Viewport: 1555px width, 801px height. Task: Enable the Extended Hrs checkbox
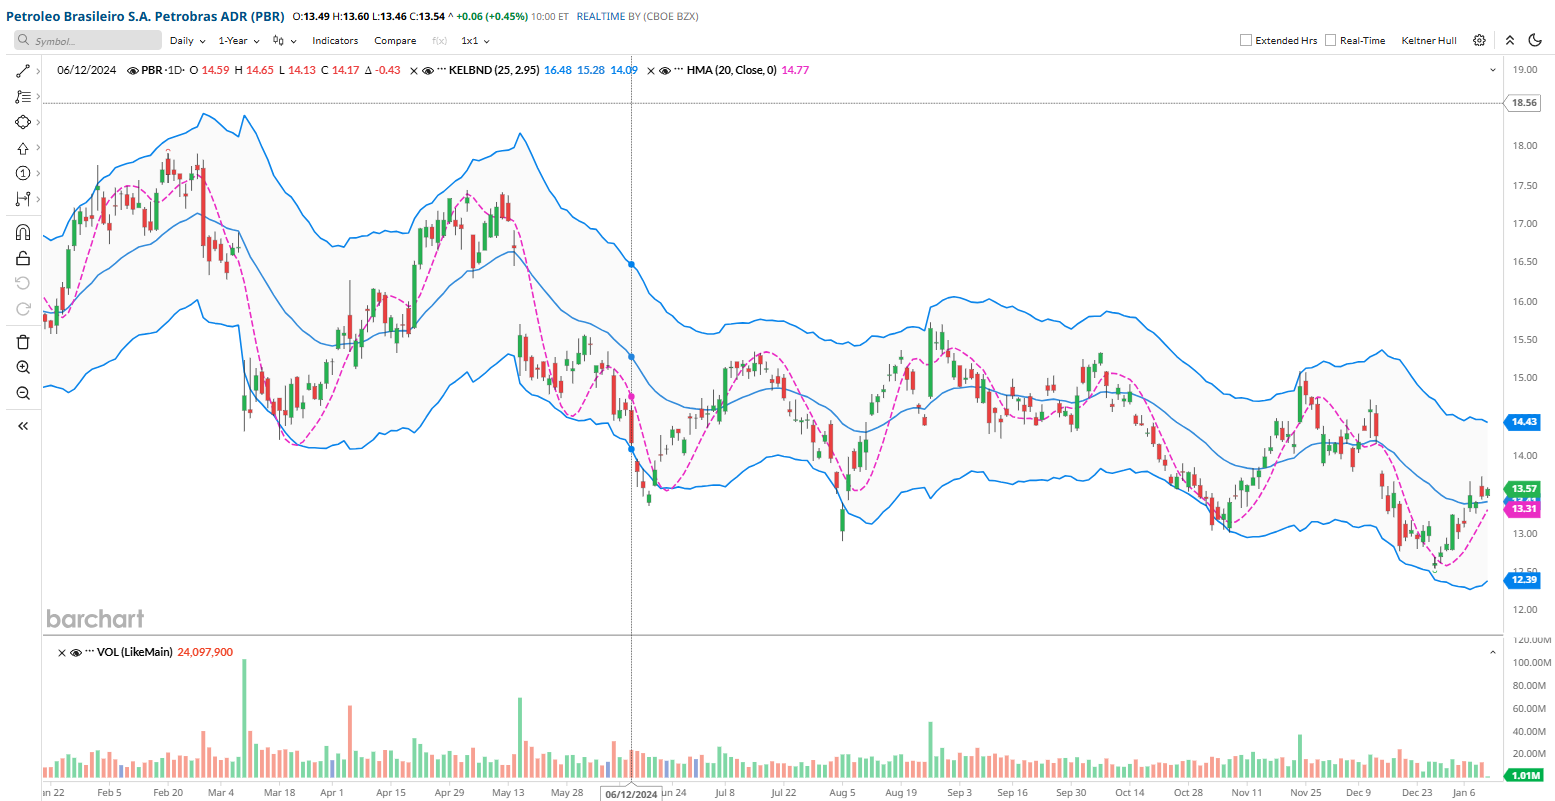click(x=1246, y=41)
